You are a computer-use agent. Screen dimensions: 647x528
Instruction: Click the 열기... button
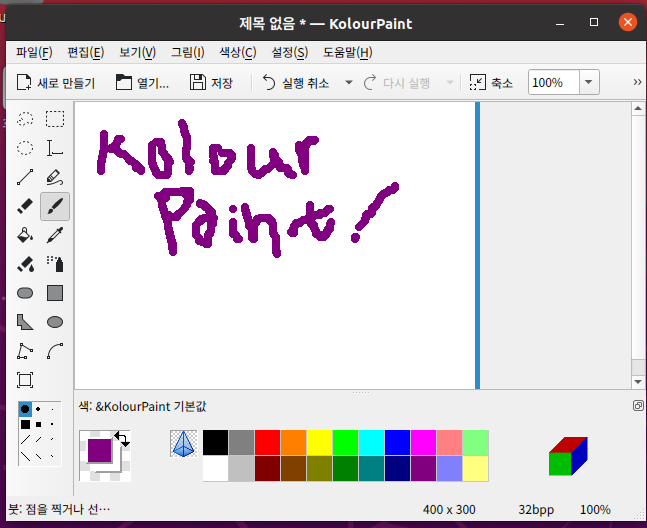tap(142, 82)
